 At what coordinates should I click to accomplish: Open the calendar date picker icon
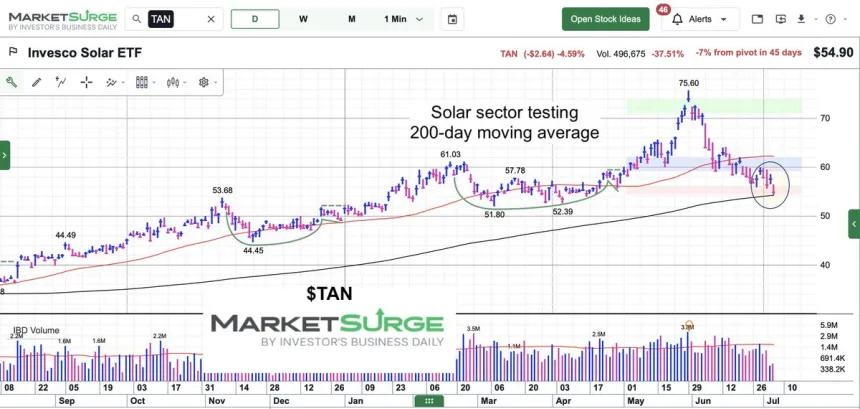pyautogui.click(x=452, y=19)
